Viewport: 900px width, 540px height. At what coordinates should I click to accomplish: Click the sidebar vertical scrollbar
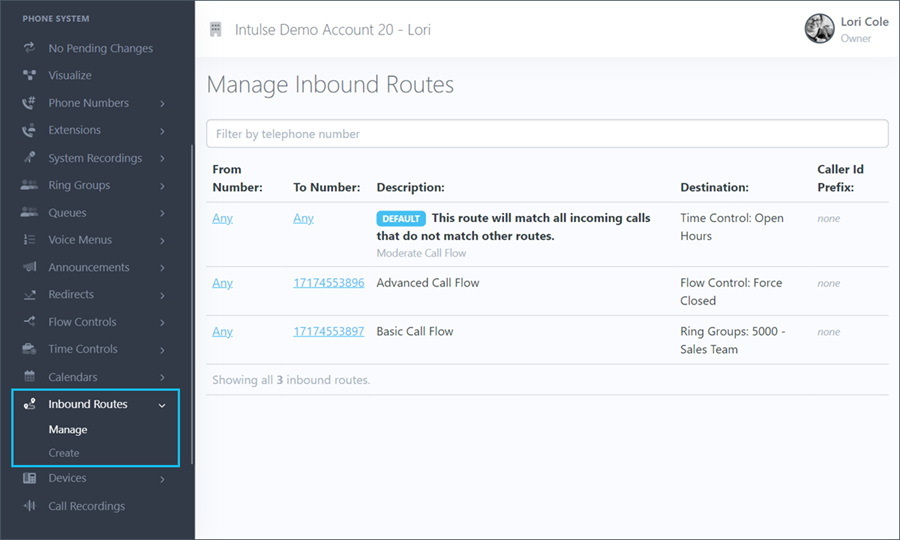tap(192, 304)
